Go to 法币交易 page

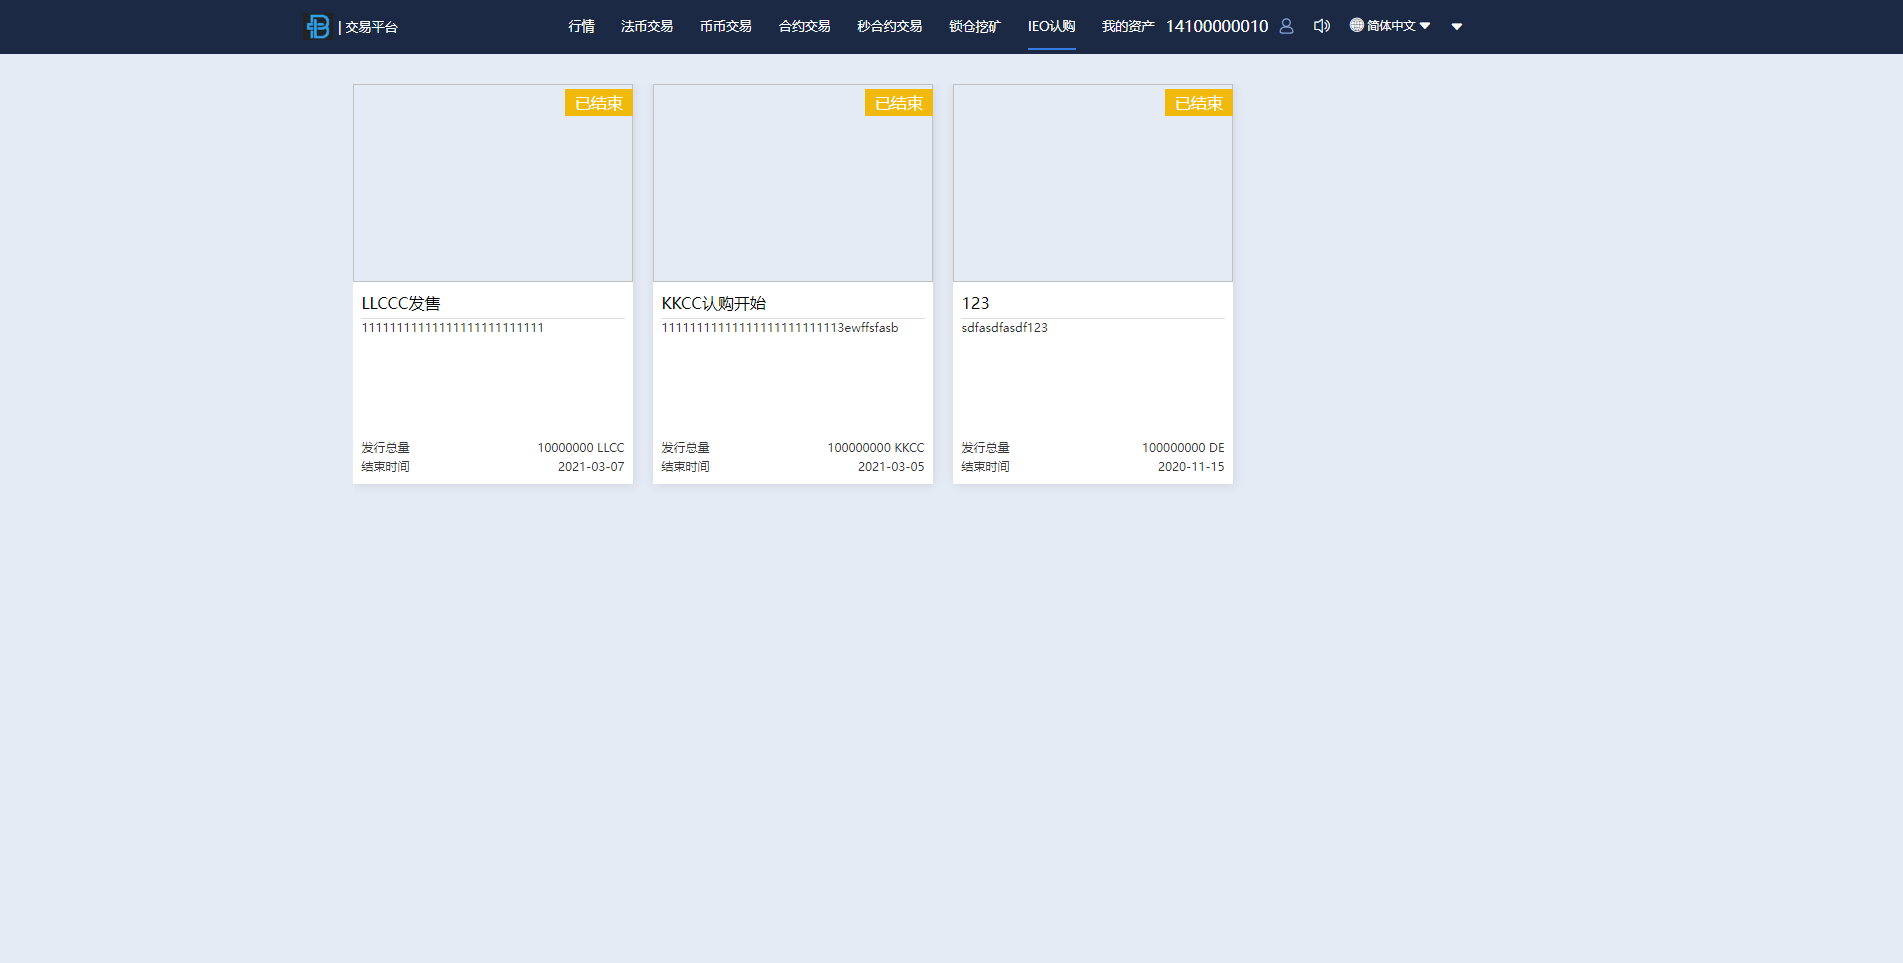point(646,26)
